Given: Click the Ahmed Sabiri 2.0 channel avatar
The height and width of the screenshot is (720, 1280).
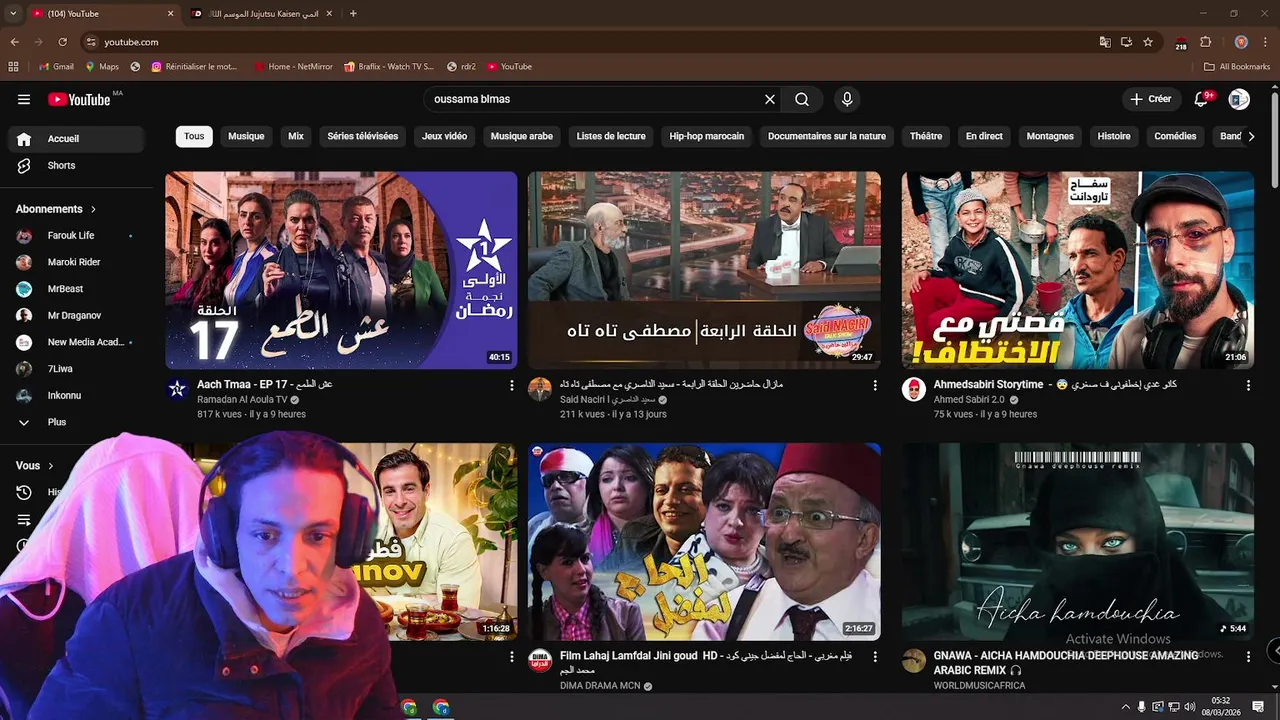Looking at the screenshot, I should (x=914, y=389).
